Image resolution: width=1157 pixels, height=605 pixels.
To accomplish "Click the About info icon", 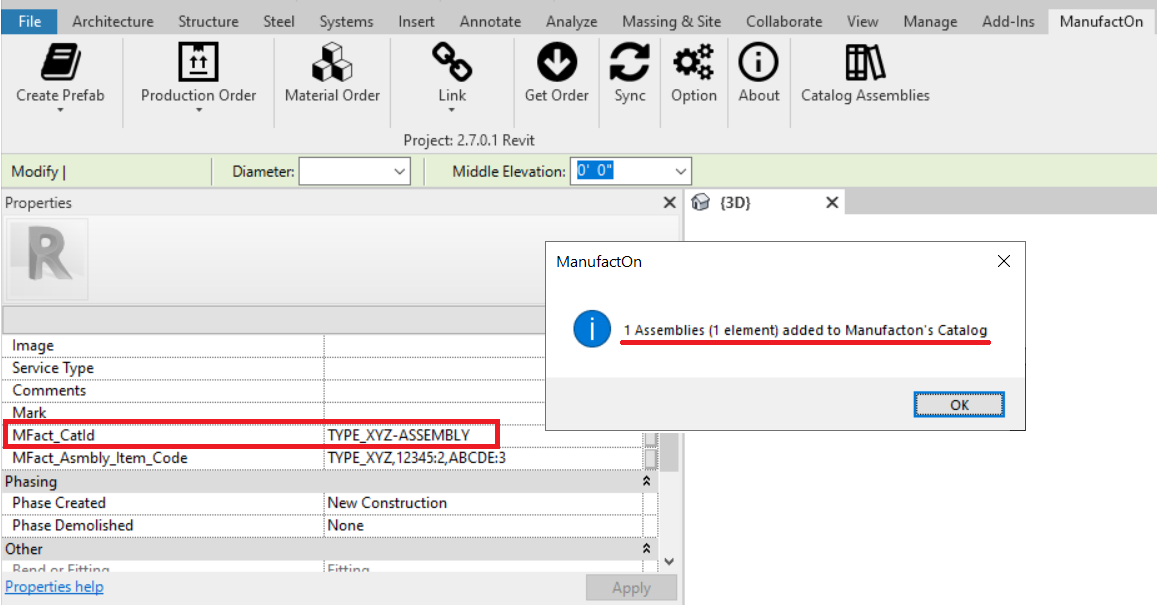I will (x=758, y=70).
